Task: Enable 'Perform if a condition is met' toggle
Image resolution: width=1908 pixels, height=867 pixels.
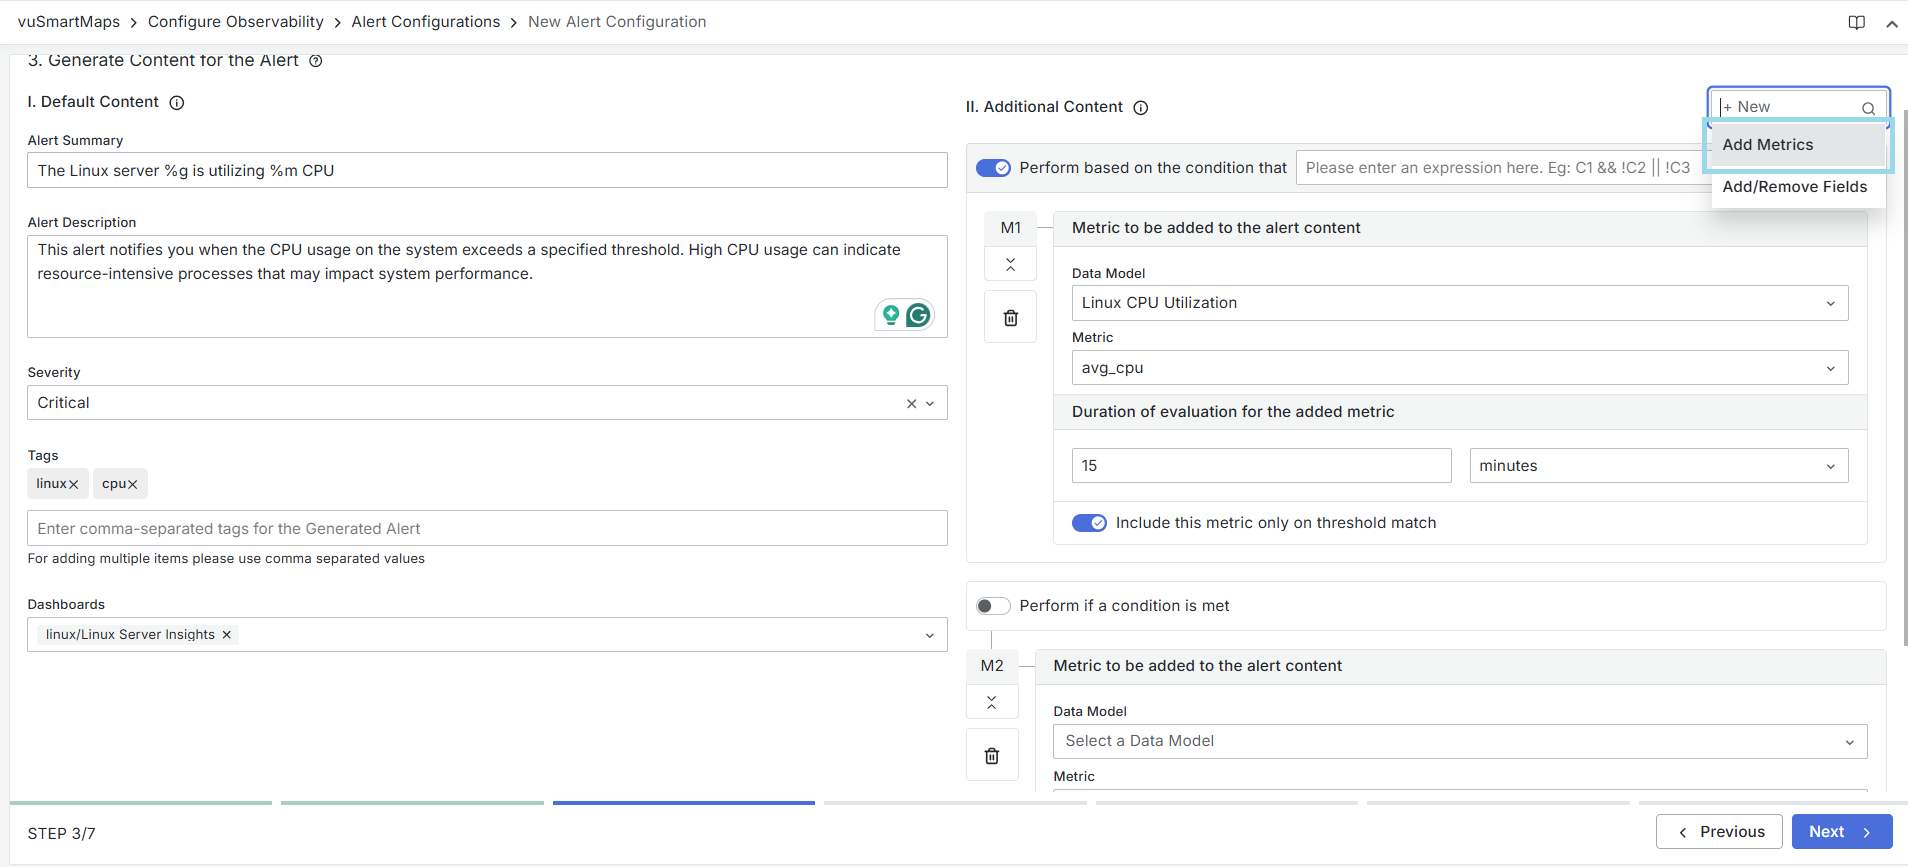Action: [x=993, y=606]
